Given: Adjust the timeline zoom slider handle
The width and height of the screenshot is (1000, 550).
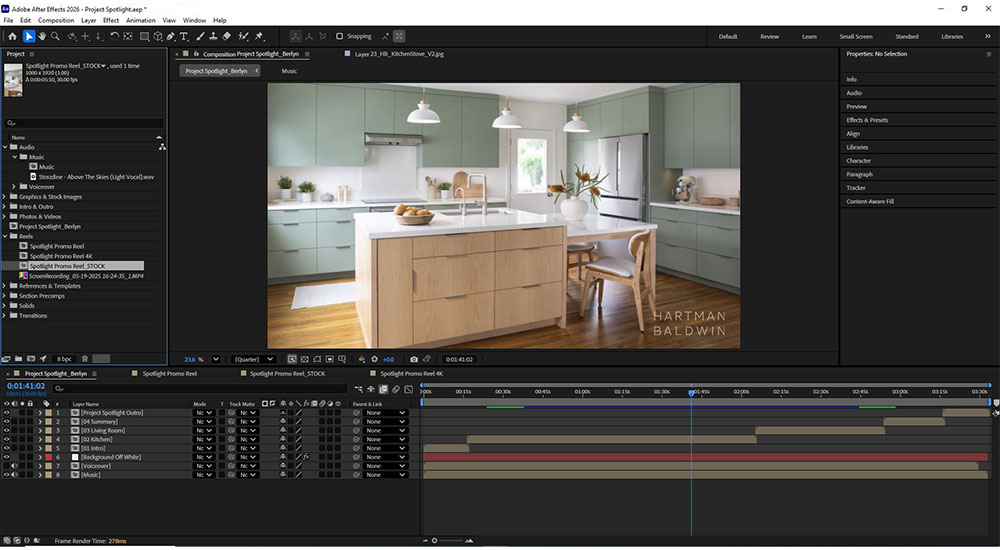Looking at the screenshot, I should point(434,540).
